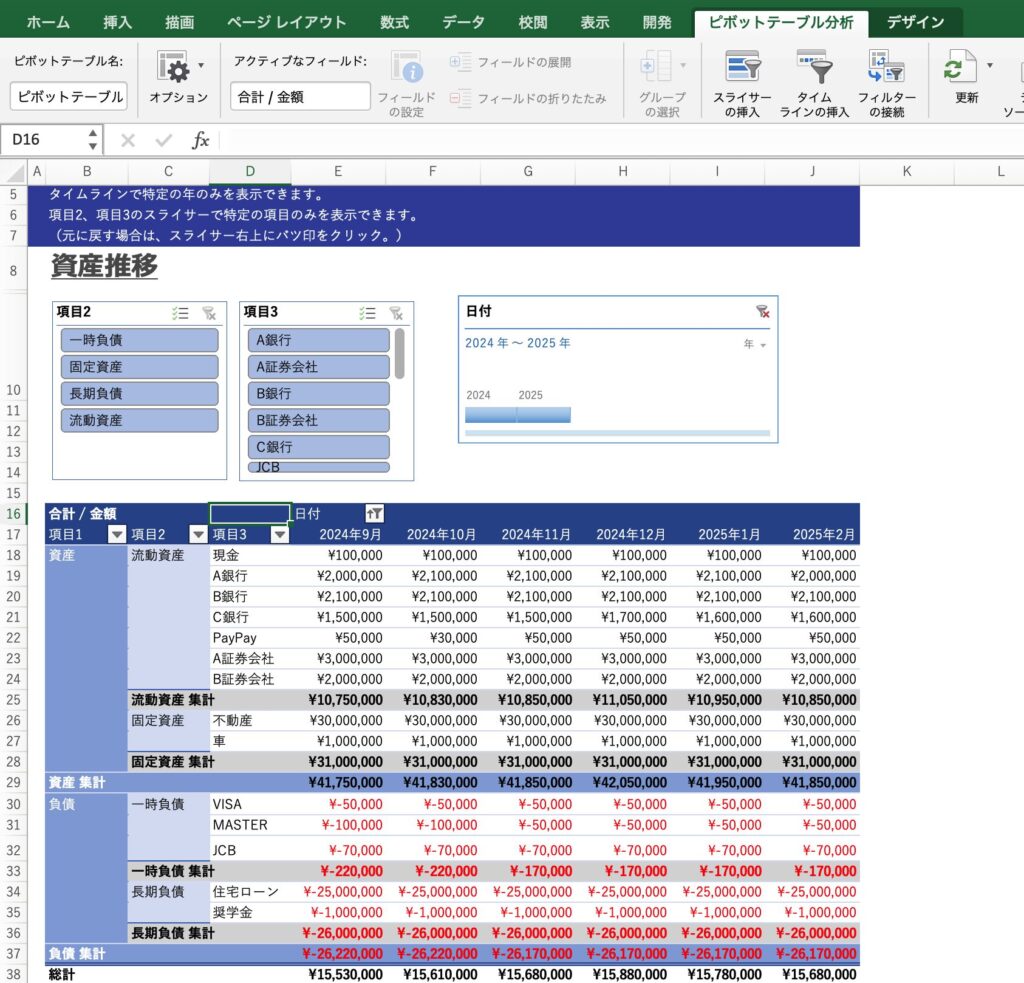Viewport: 1024px width, 983px height.
Task: Toggle the 流動資産 item in 項目2 slicer
Action: tap(139, 420)
